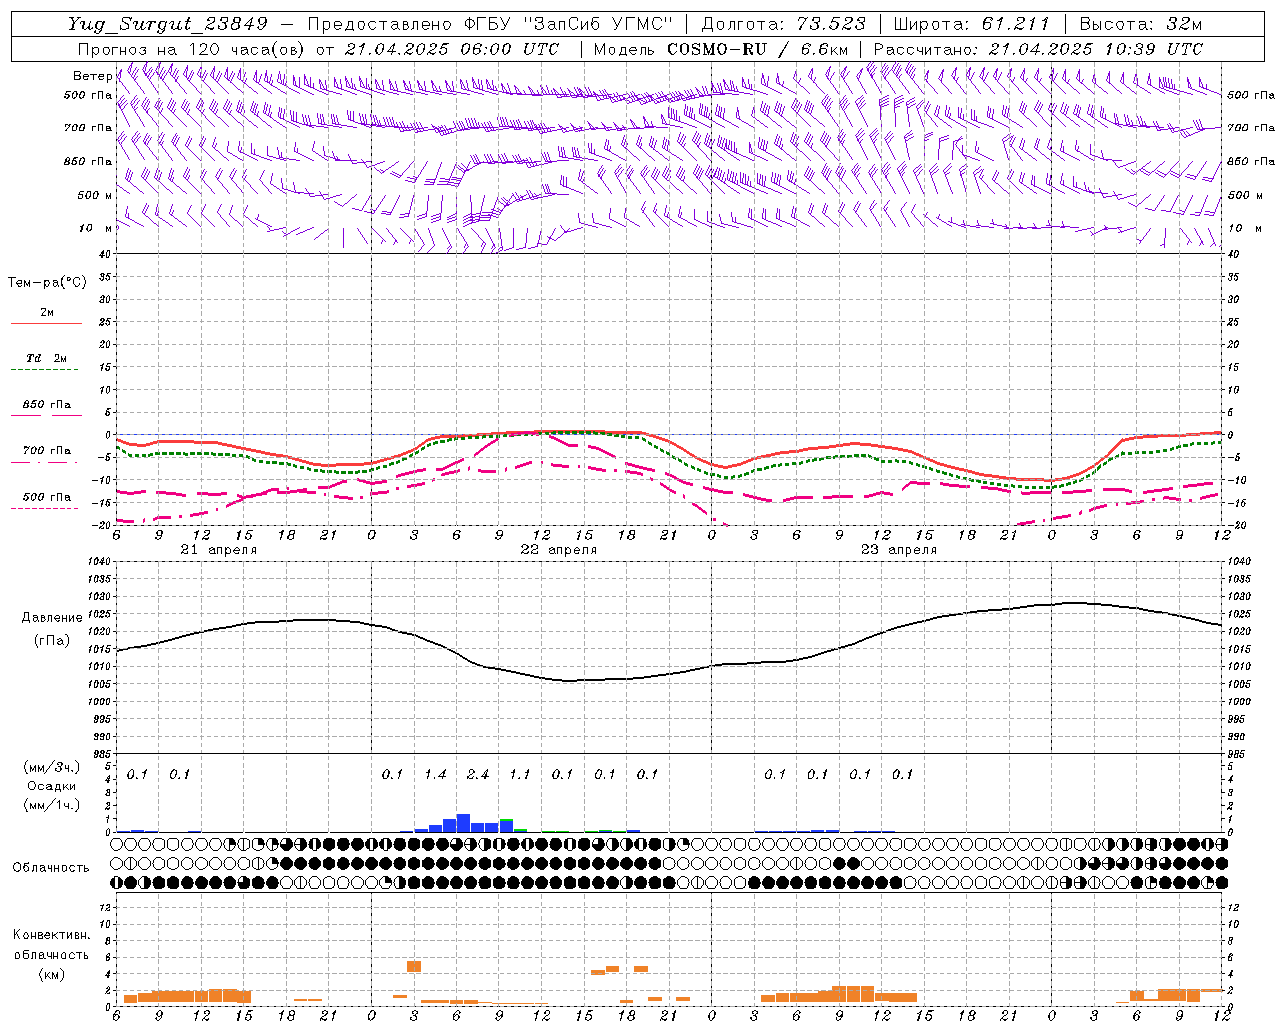This screenshot has width=1280, height=1024.
Task: Click the 500 гПа temperature legend entry
Action: [x=46, y=497]
